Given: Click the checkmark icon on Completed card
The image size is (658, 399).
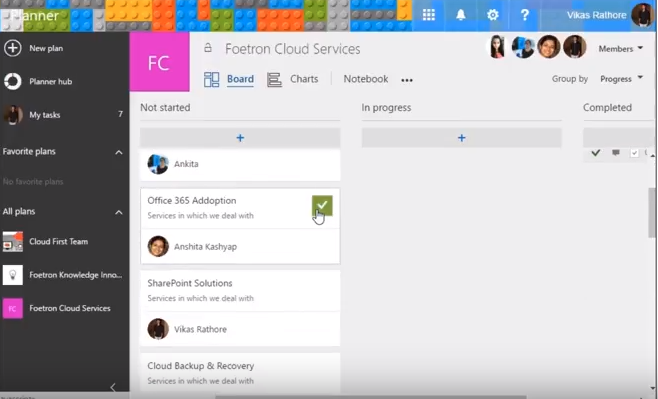Looking at the screenshot, I should click(595, 153).
